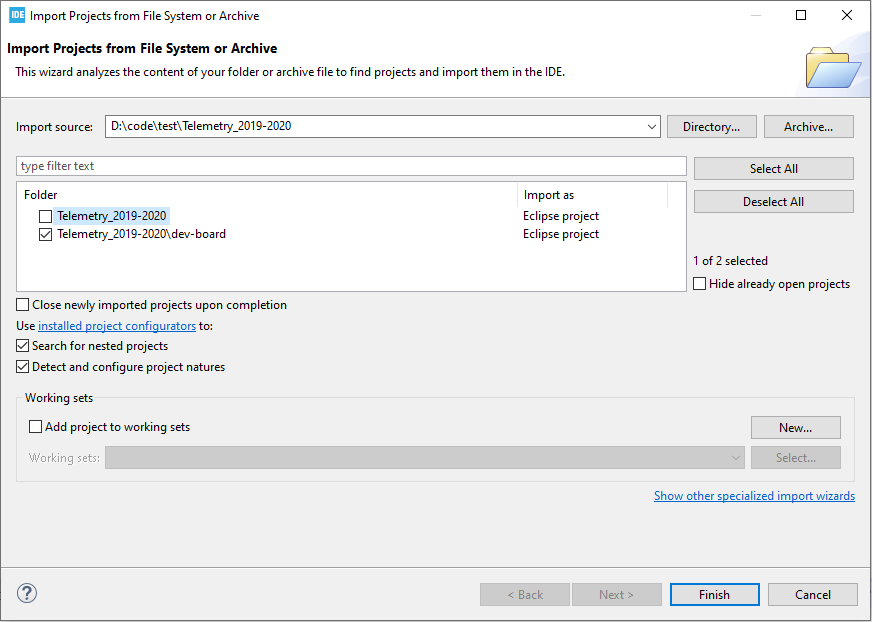
Task: Click the New... working set button
Action: (795, 427)
